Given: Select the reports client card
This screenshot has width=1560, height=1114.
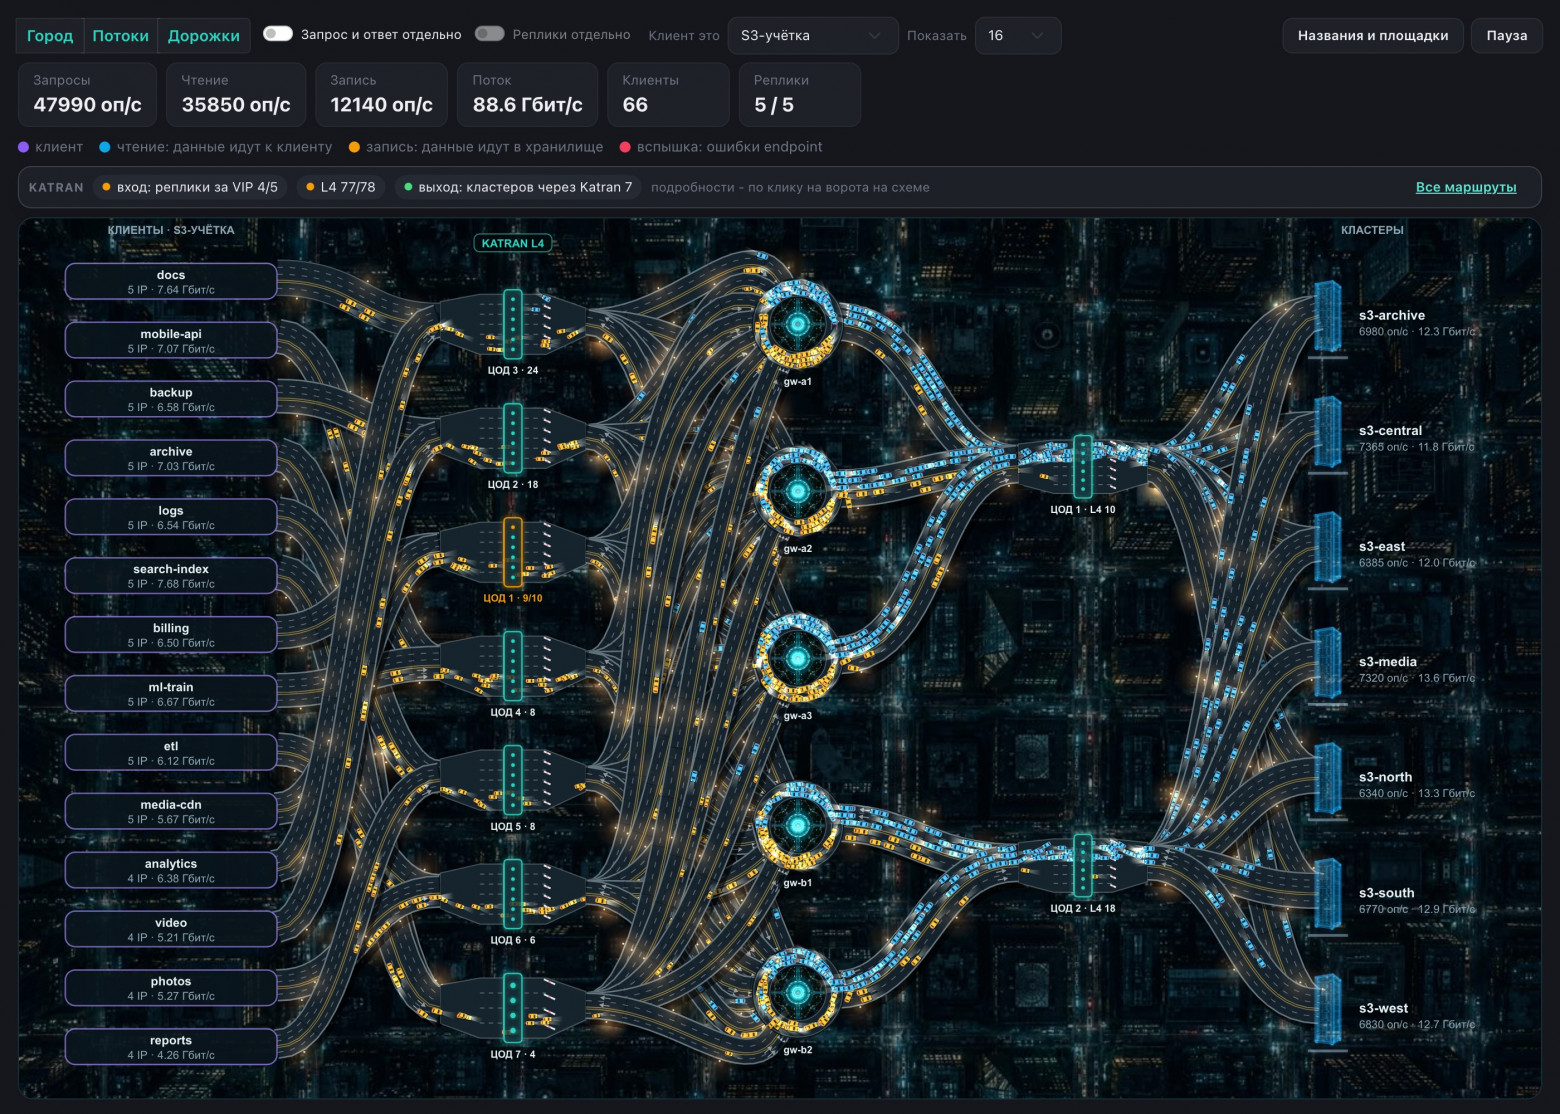Looking at the screenshot, I should coord(171,1047).
